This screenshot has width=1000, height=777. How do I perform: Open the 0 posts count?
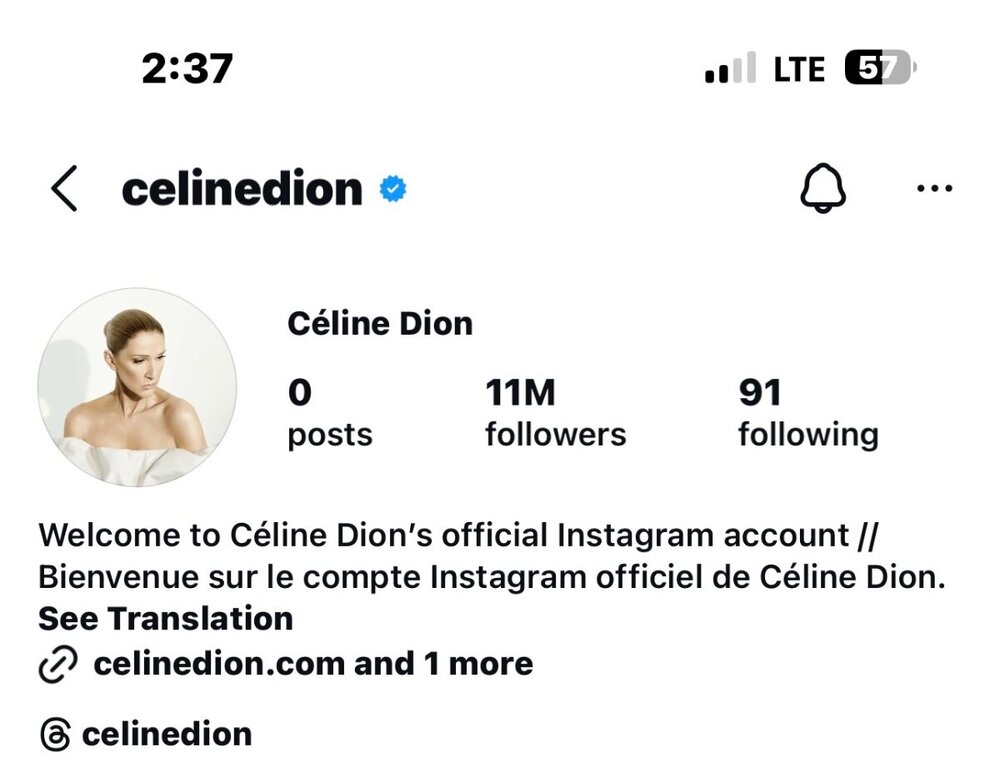329,413
